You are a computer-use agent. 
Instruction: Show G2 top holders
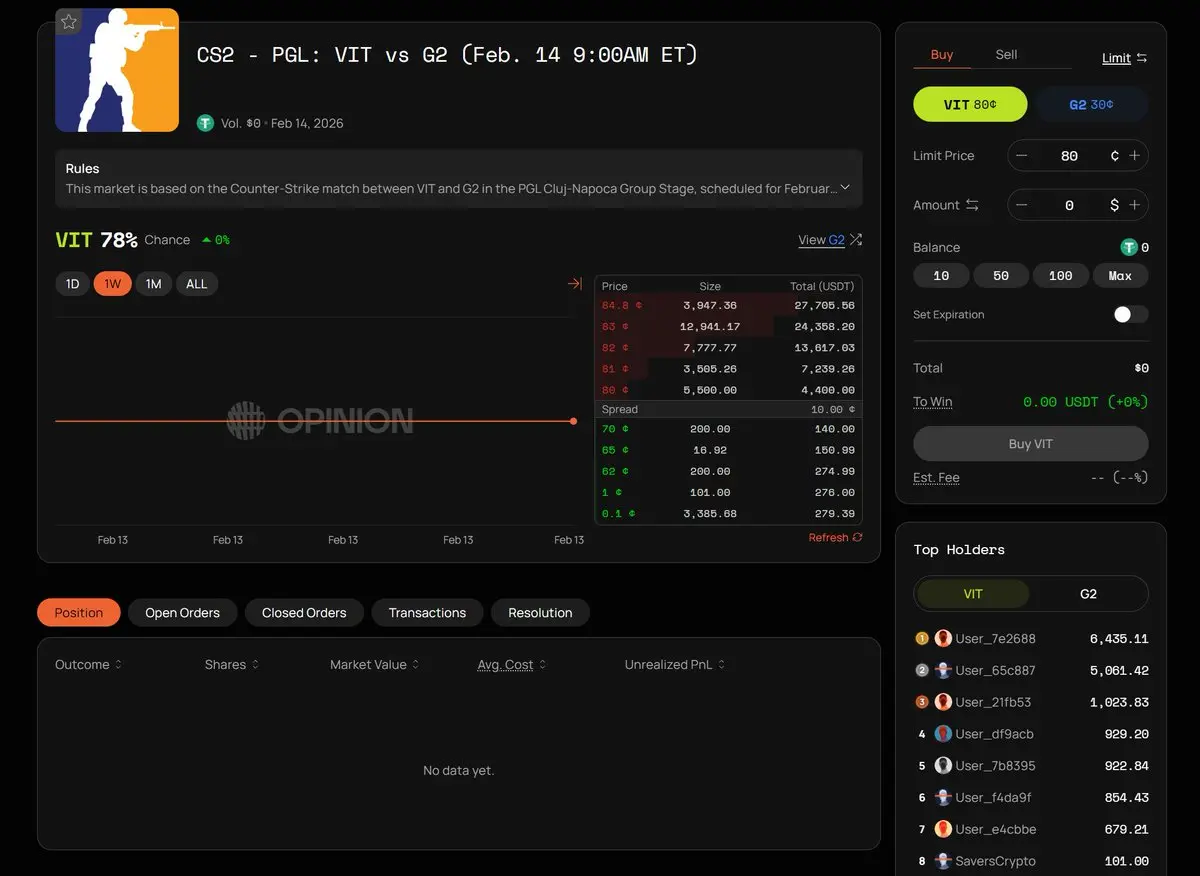coord(1089,594)
